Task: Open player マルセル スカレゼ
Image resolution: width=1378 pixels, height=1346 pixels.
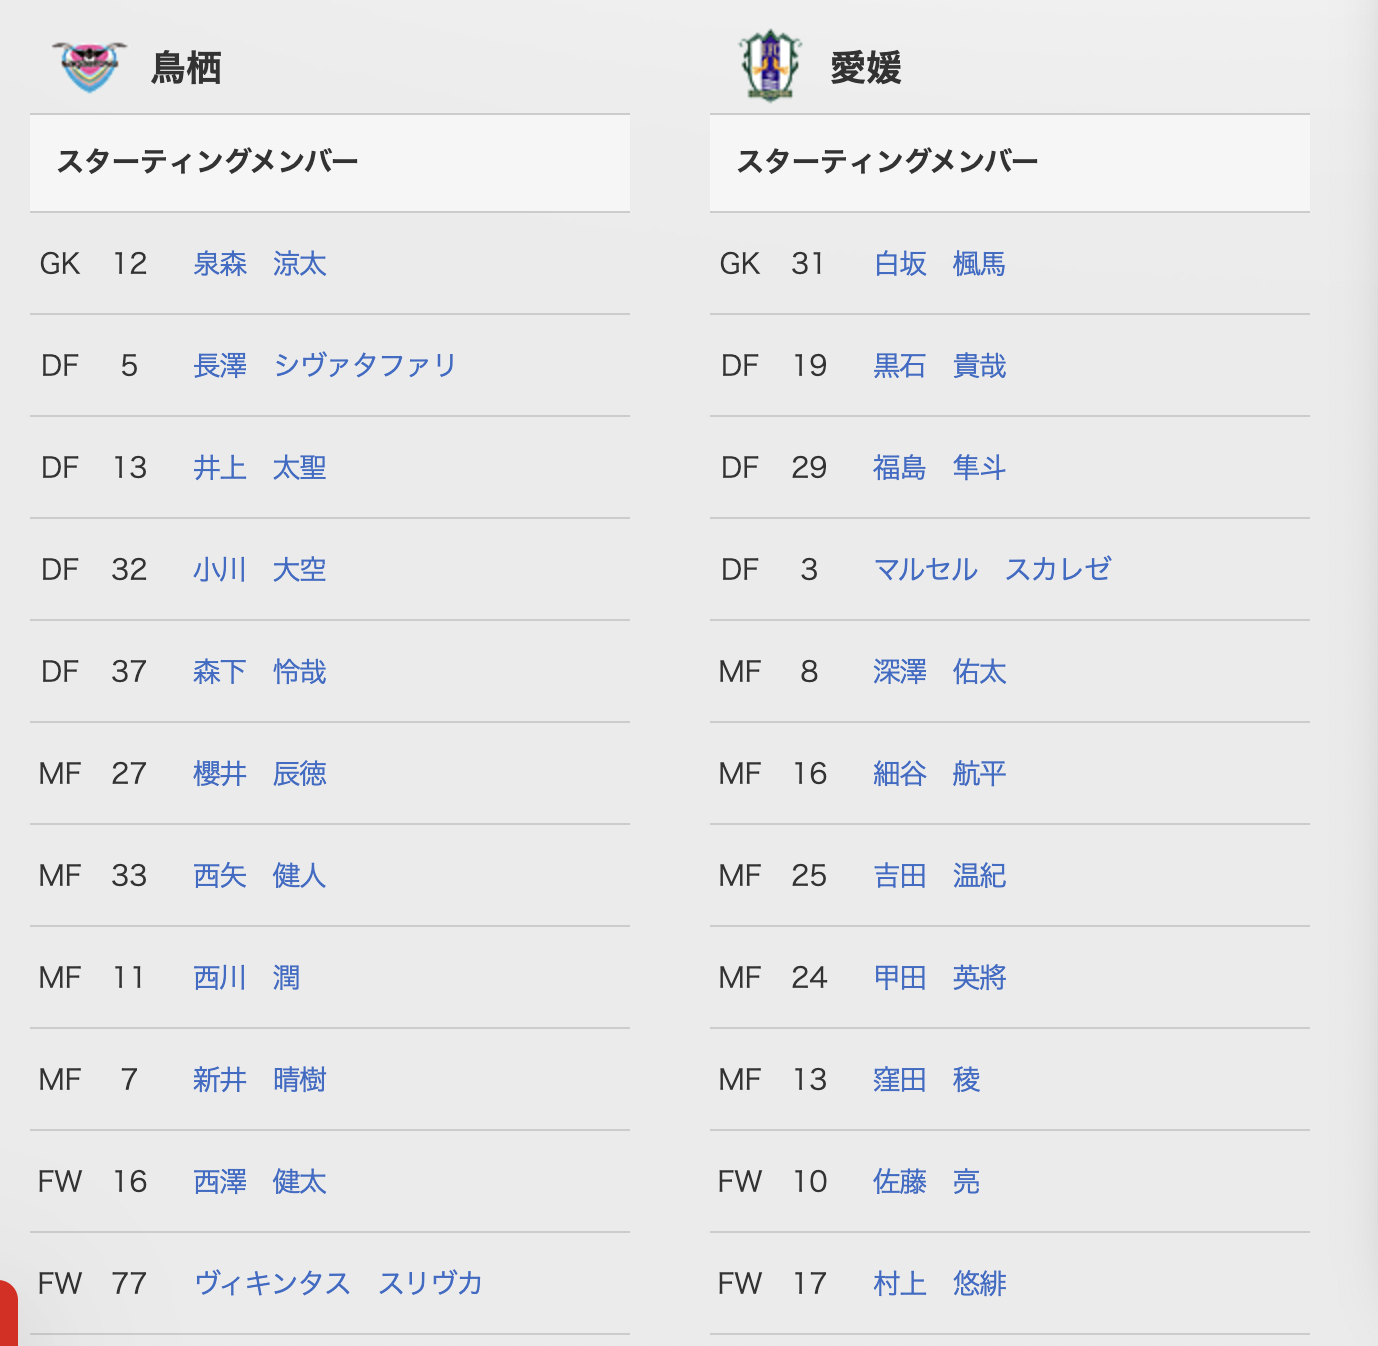Action: pos(992,570)
